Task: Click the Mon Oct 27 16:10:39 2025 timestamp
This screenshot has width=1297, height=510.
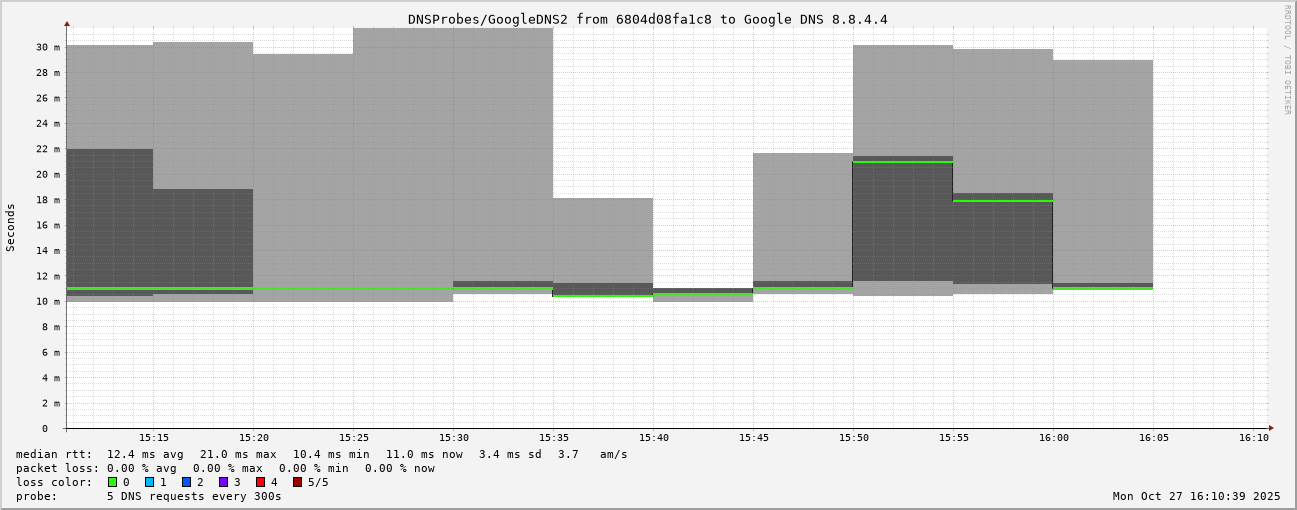Action: click(1196, 496)
